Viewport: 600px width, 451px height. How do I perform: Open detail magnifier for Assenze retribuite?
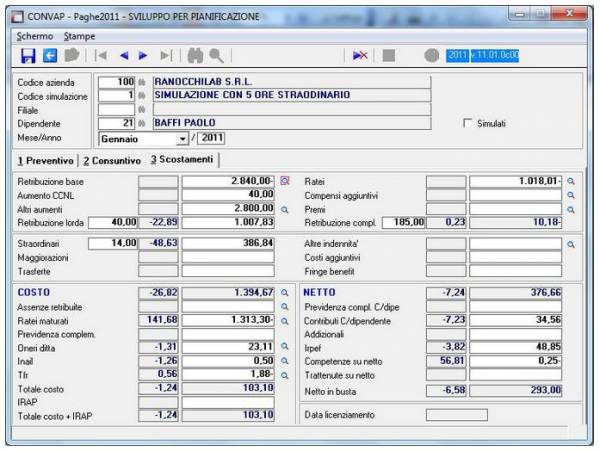click(285, 307)
